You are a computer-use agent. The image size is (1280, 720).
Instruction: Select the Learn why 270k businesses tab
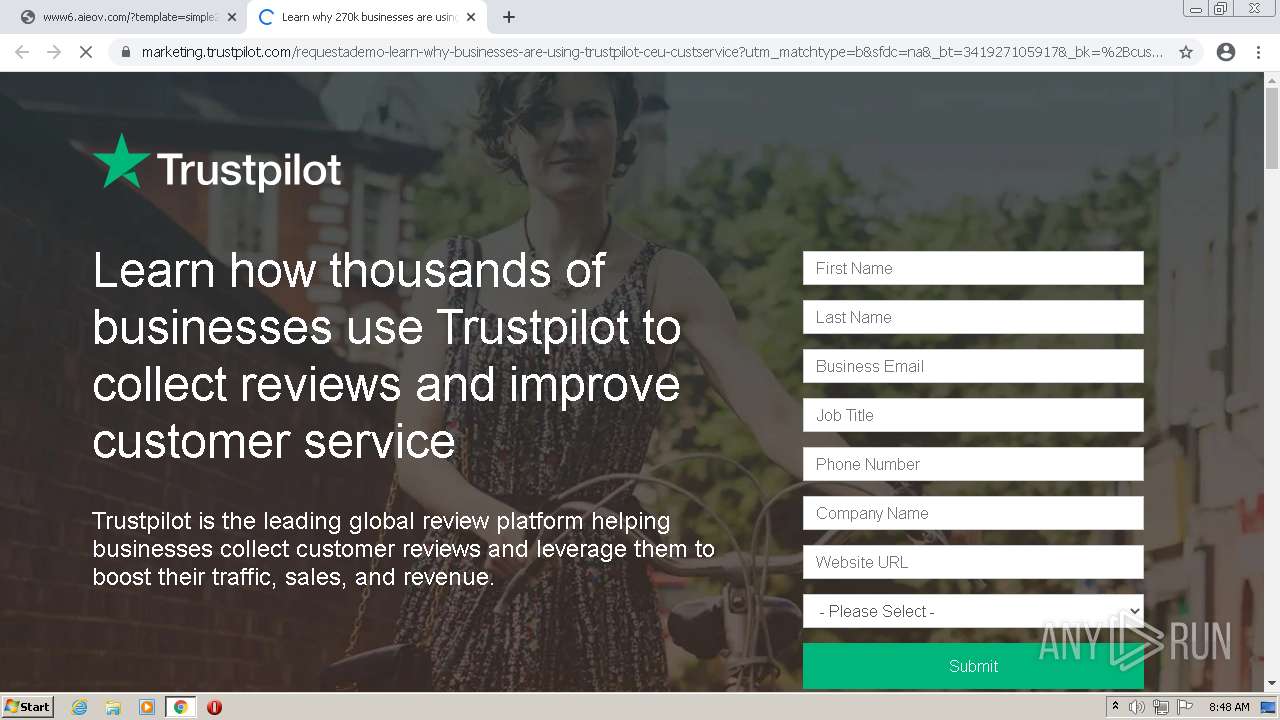click(x=367, y=17)
